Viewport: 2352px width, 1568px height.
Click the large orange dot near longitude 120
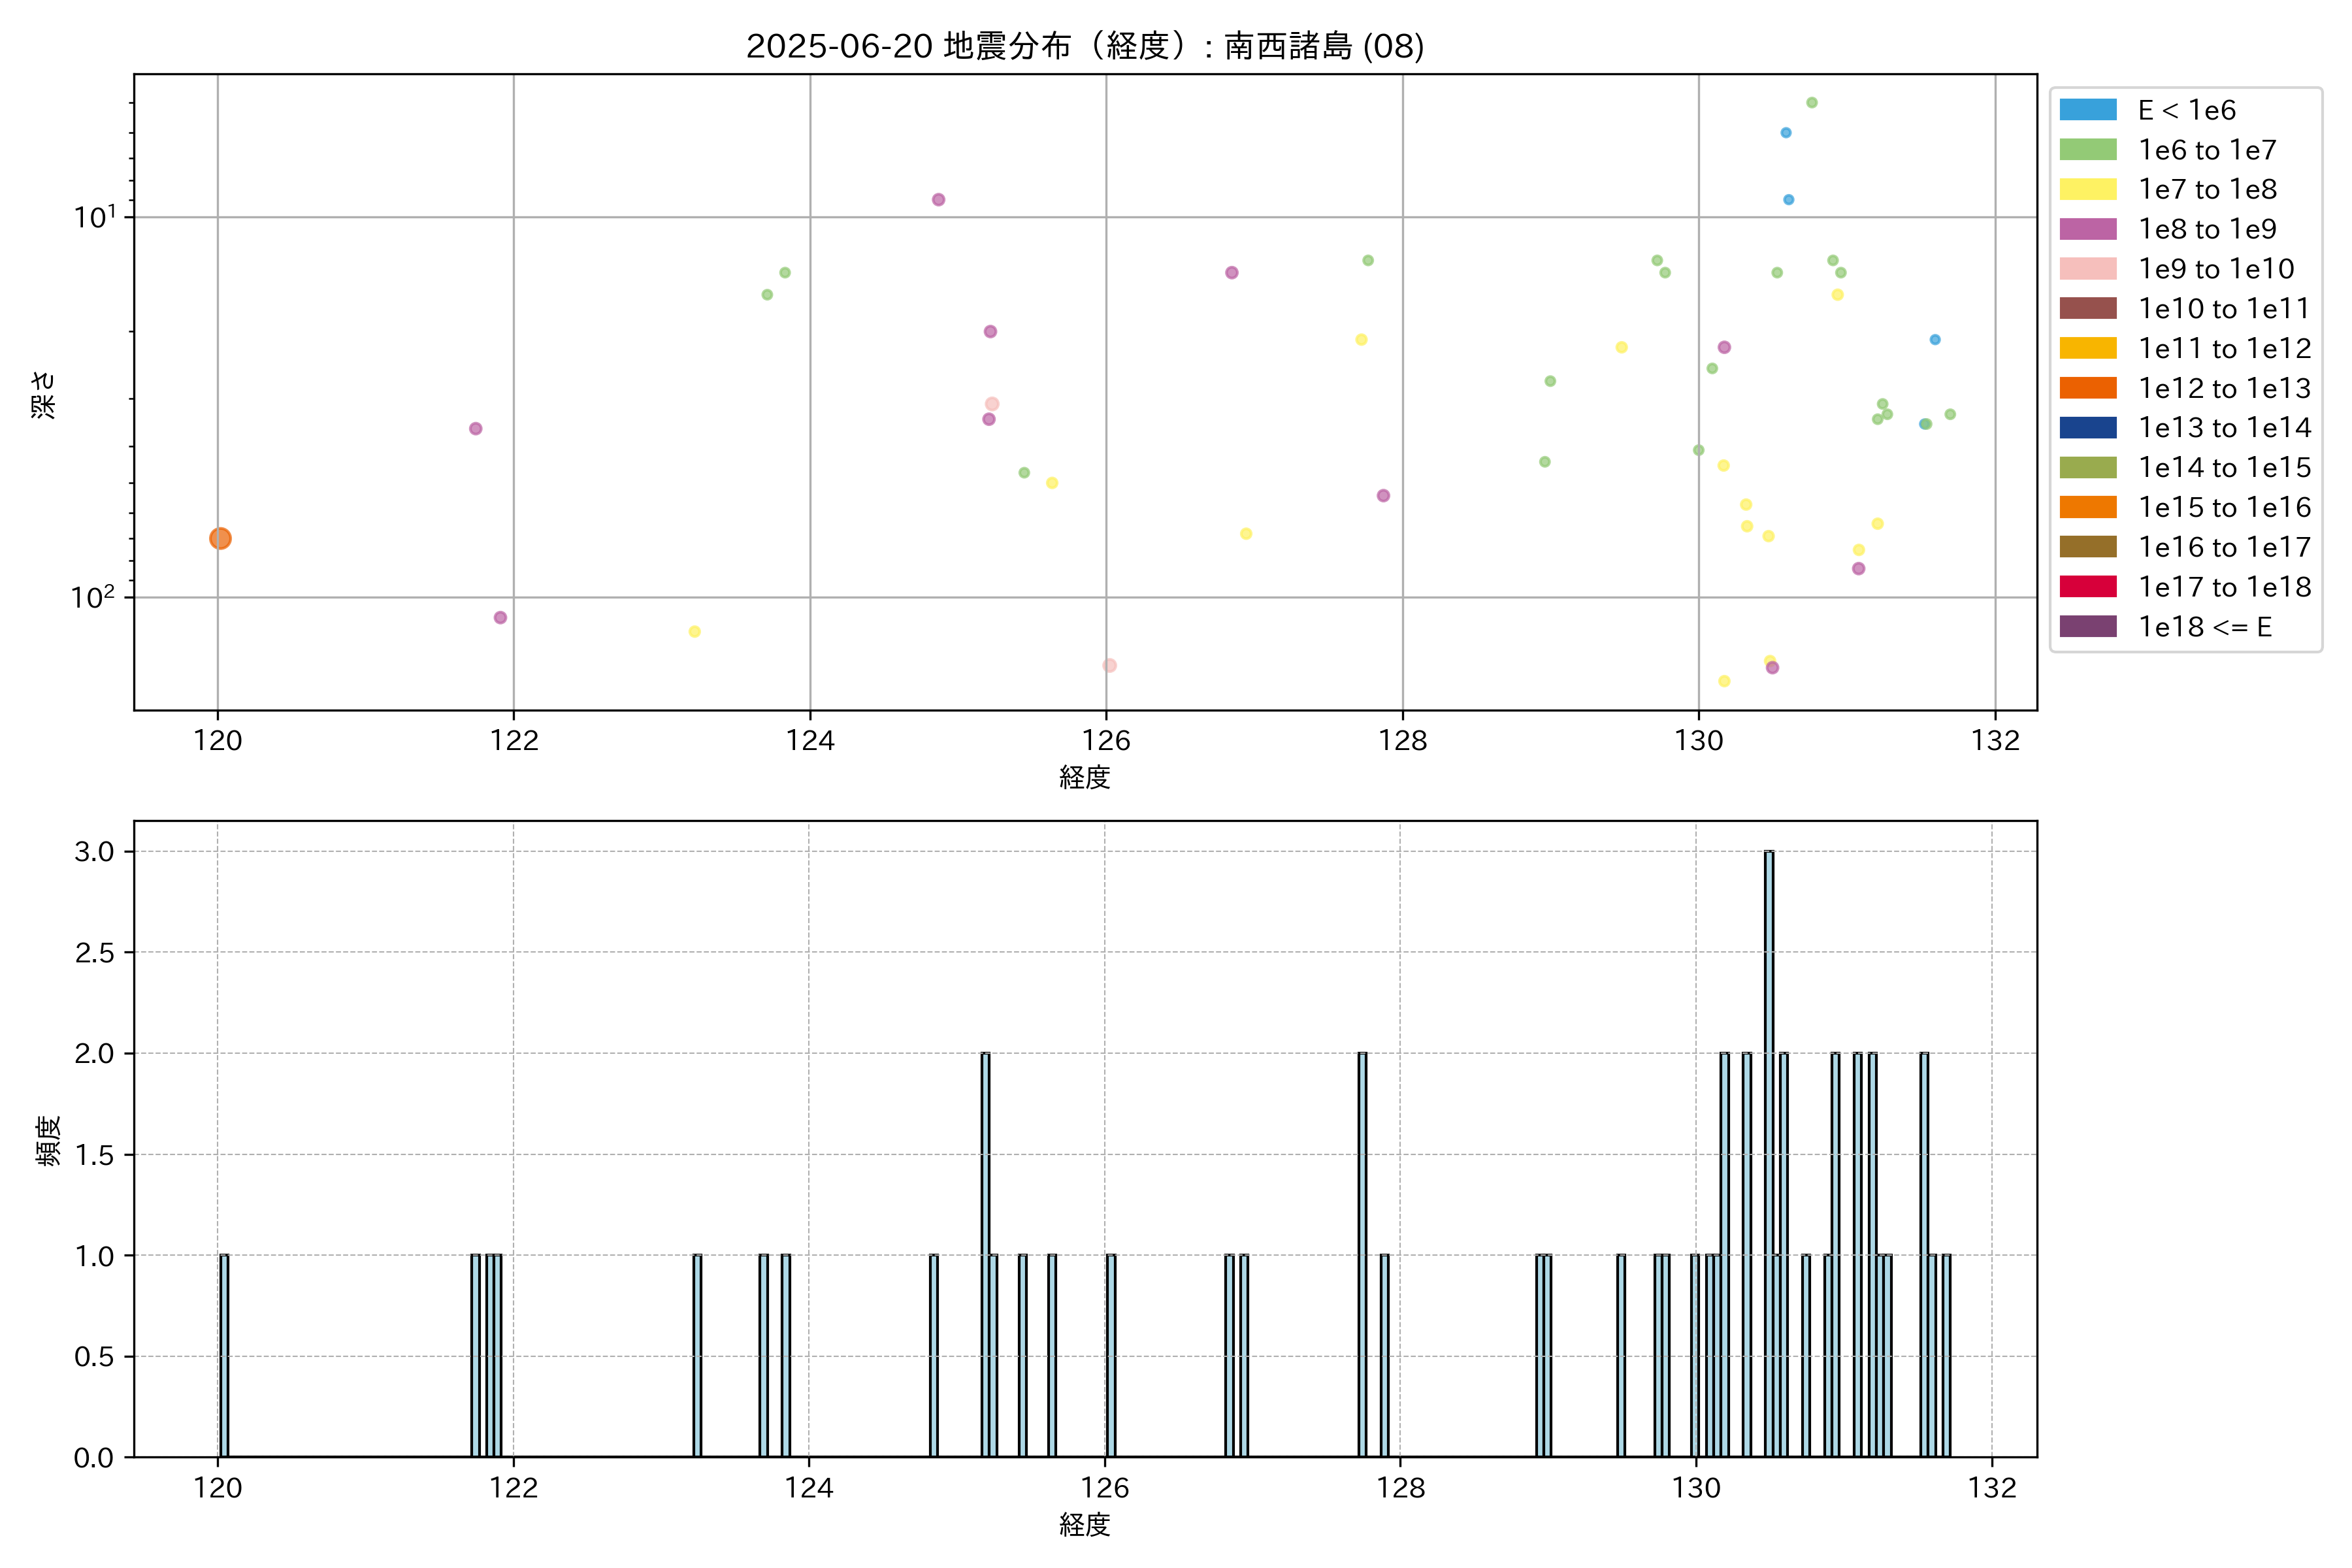221,539
